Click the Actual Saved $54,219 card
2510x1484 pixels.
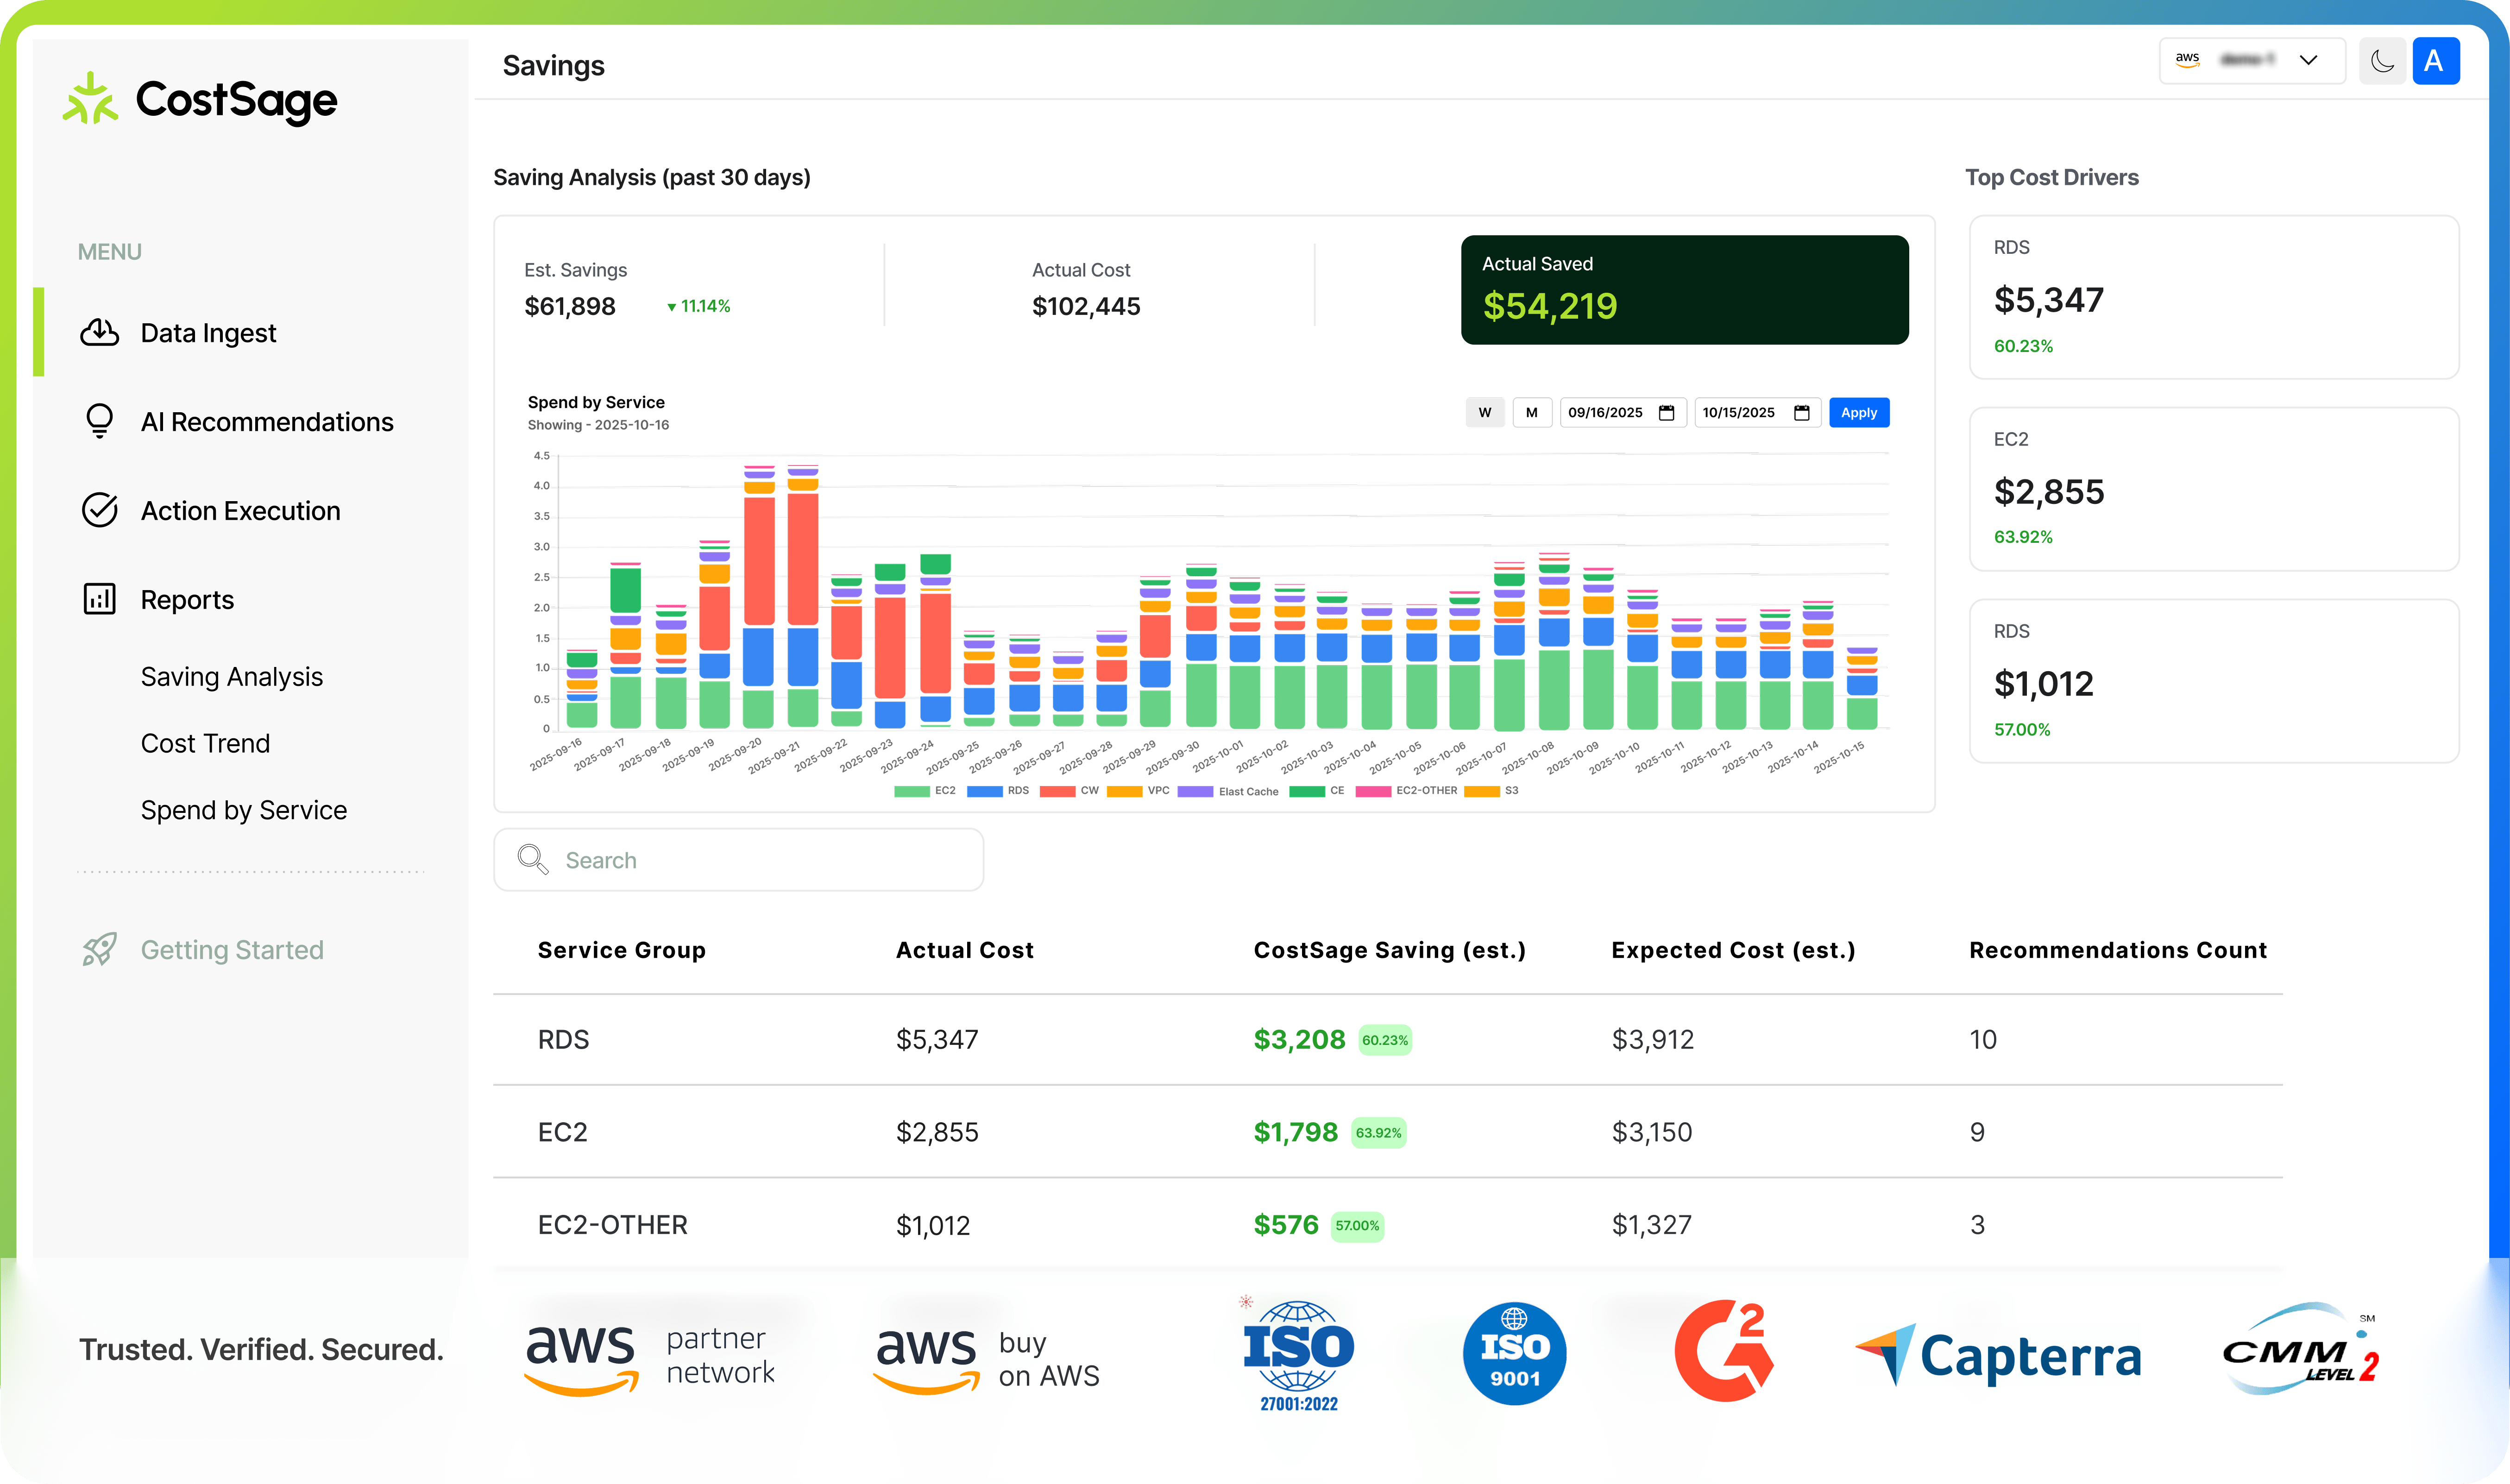point(1684,290)
